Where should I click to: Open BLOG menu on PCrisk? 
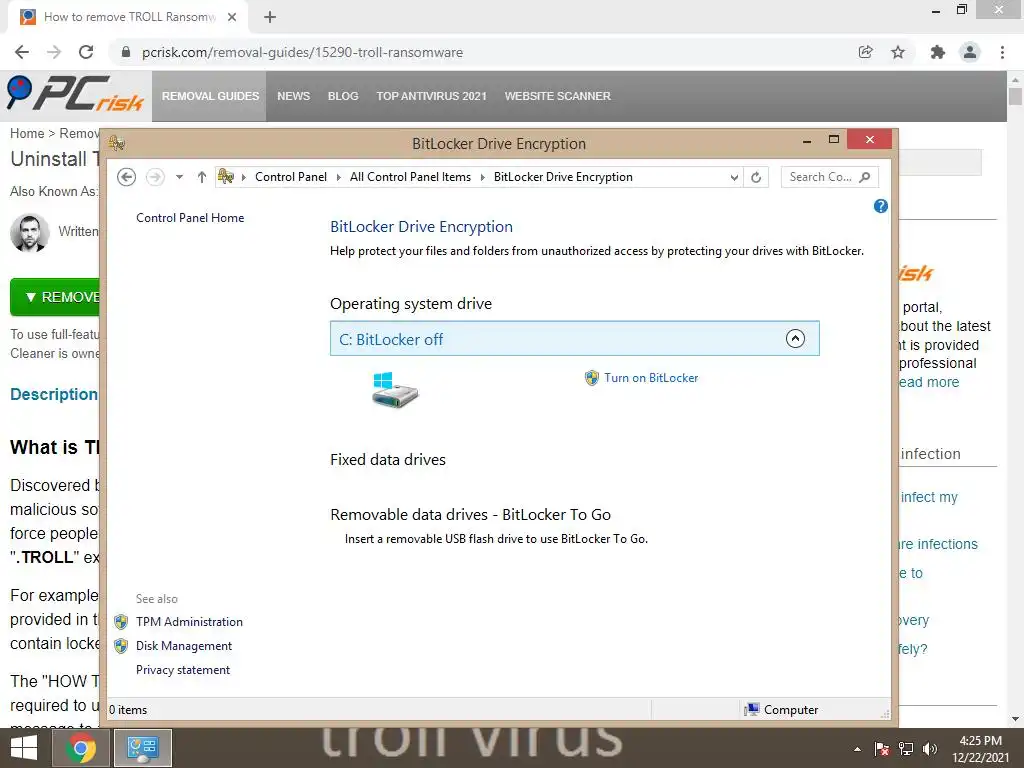point(343,96)
